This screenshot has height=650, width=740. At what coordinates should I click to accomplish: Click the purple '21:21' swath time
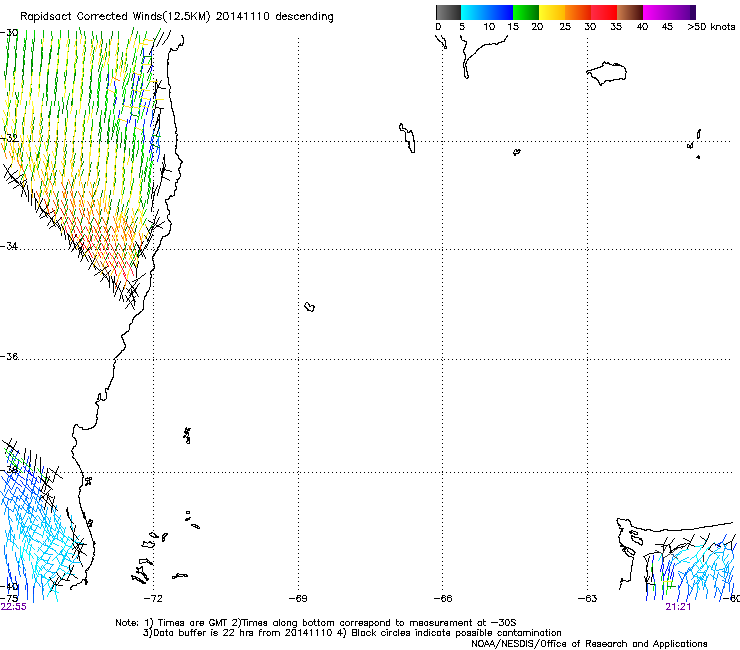coord(678,607)
